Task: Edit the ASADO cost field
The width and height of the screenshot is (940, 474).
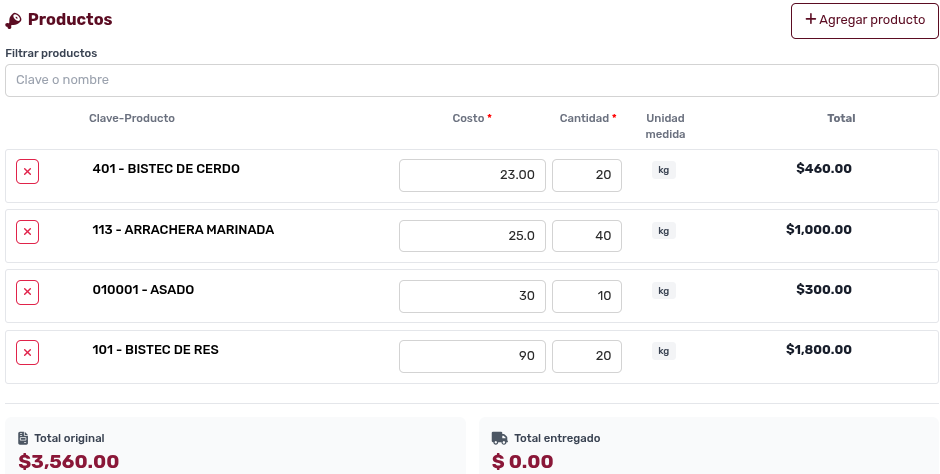Action: click(472, 296)
